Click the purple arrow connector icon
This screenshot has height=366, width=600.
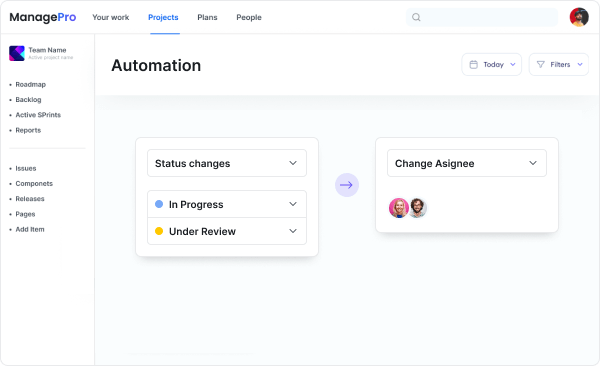pos(347,185)
